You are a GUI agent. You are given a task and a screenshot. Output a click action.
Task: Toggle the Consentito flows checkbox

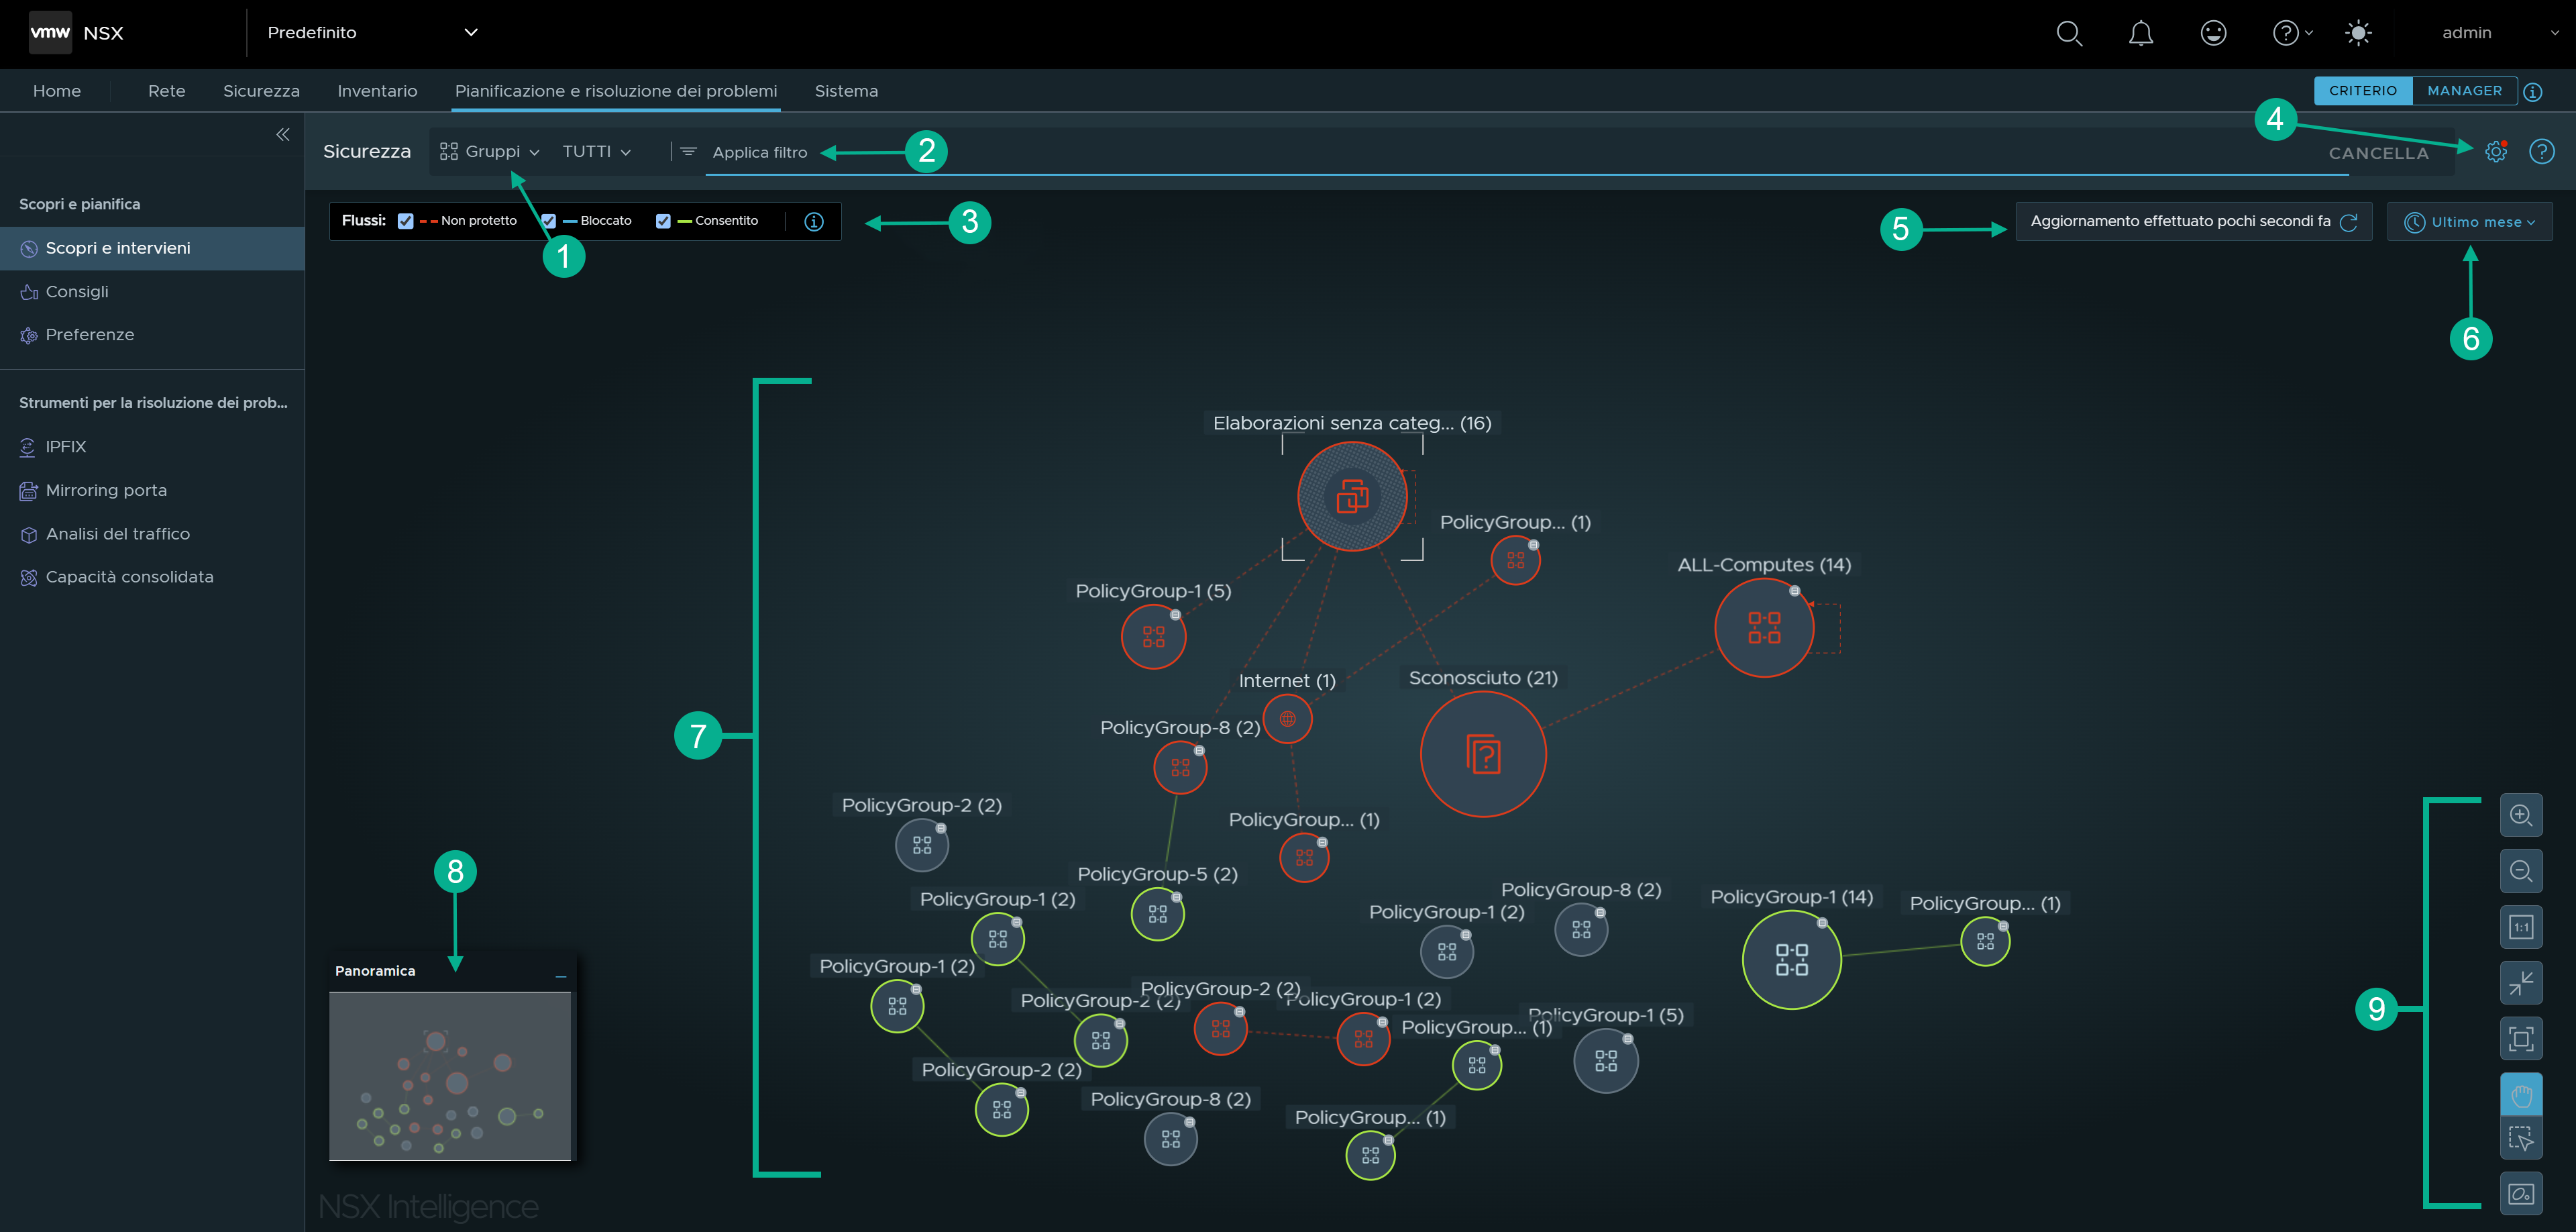663,221
